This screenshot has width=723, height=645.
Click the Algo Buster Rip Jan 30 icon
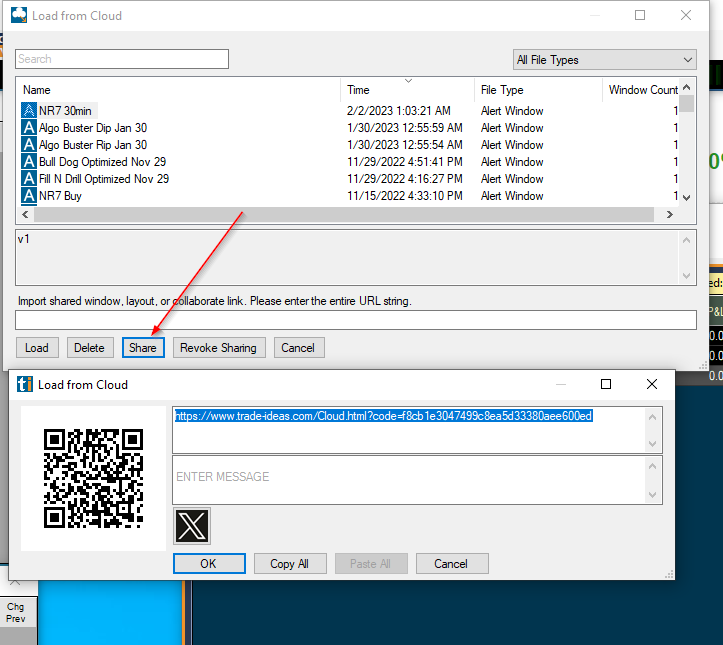(x=29, y=145)
